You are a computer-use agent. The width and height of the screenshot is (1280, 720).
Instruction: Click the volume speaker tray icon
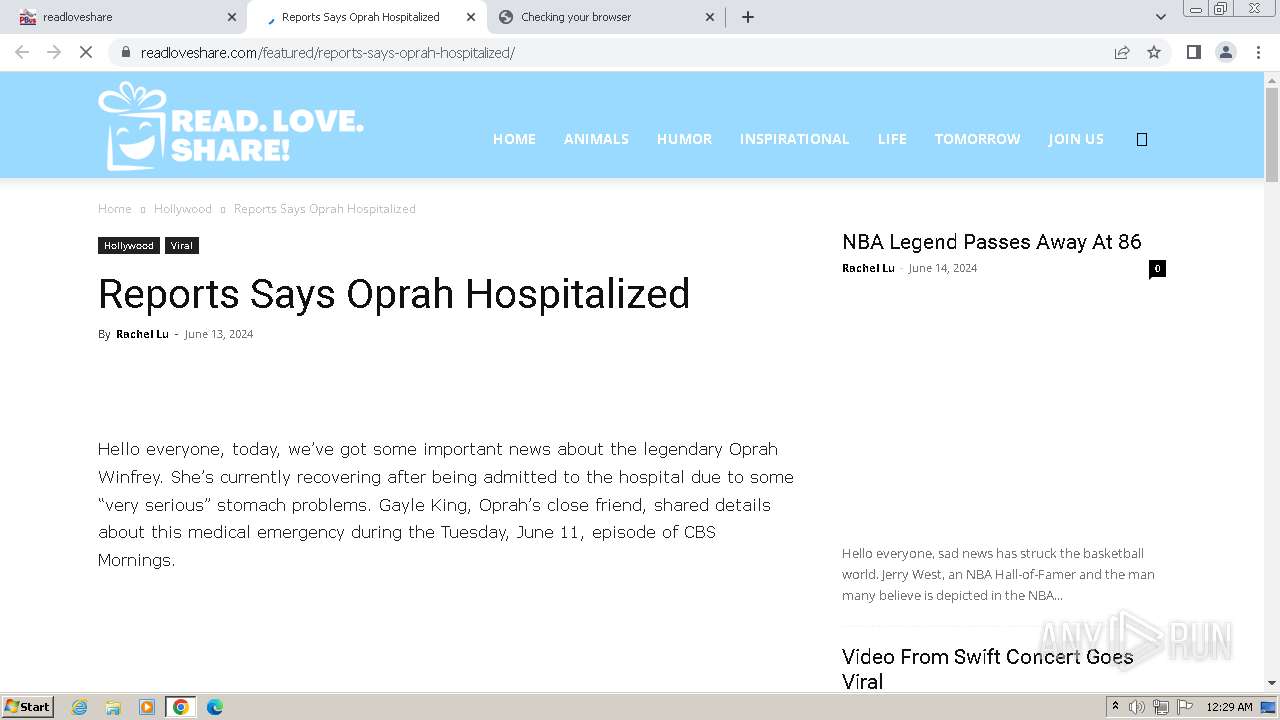tap(1137, 707)
